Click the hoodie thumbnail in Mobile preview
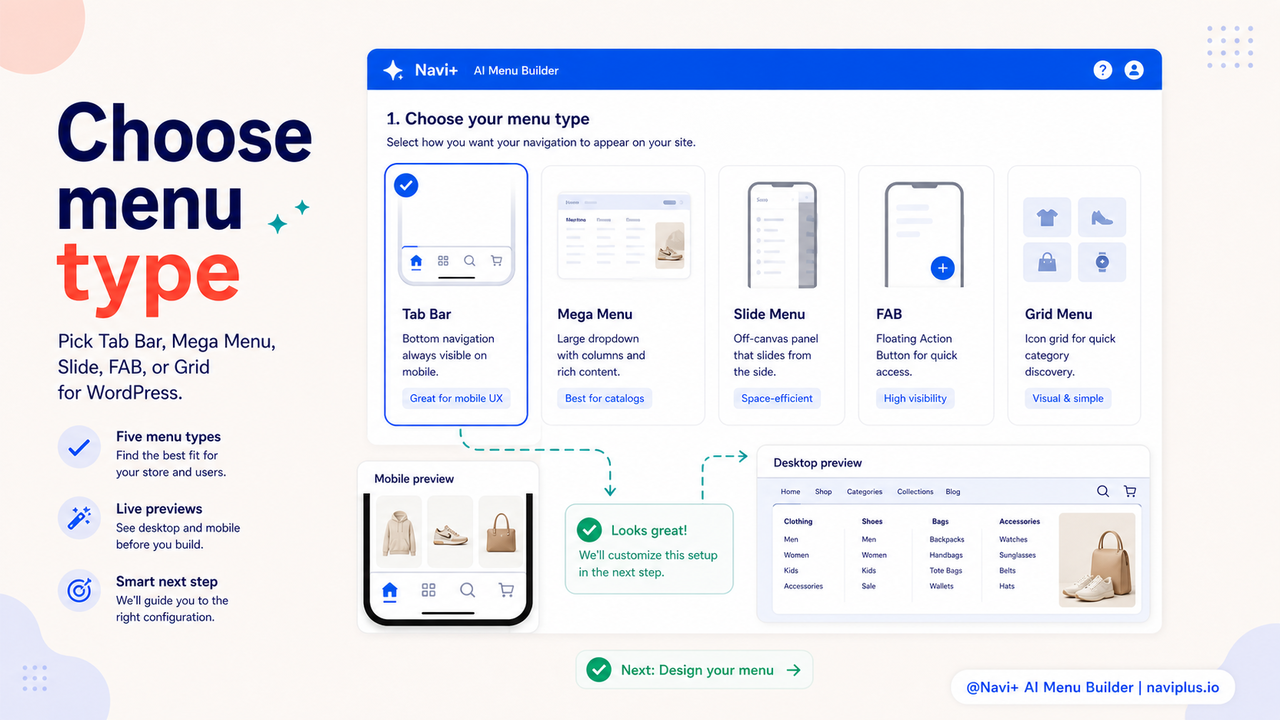Screen dimensions: 1280x720 click(398, 532)
